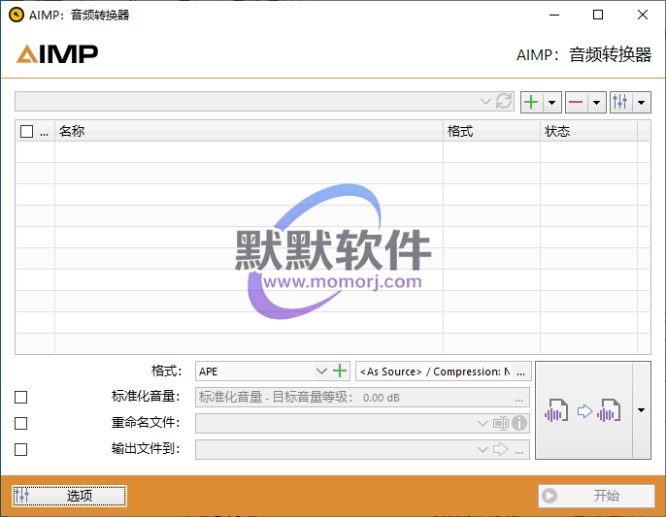
Task: Click the 名称 column header
Action: [x=250, y=131]
